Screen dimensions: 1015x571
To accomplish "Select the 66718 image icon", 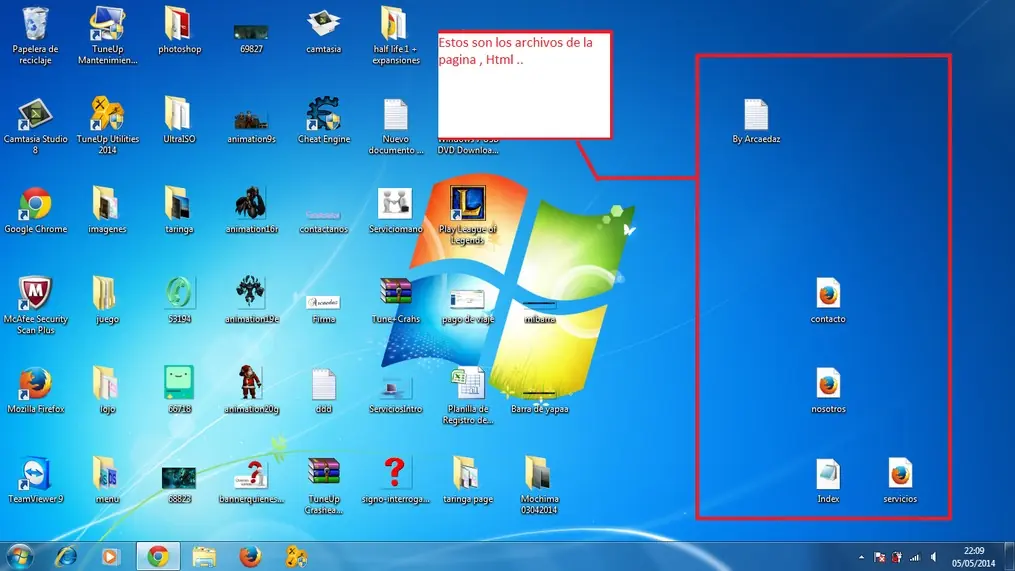I will point(179,383).
